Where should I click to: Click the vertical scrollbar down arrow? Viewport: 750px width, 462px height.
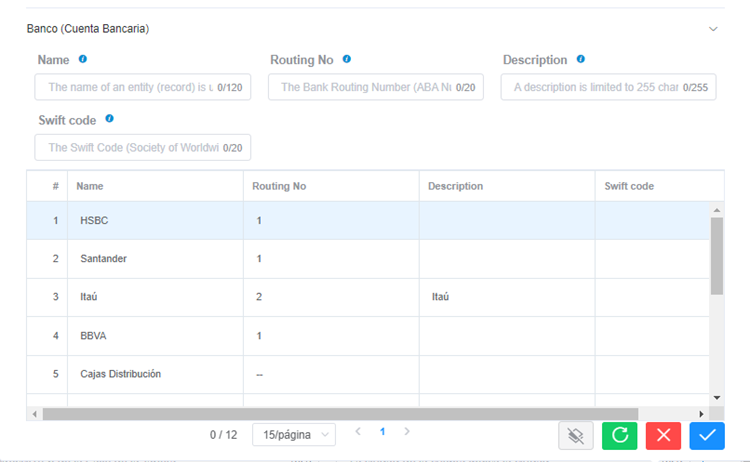pyautogui.click(x=716, y=397)
